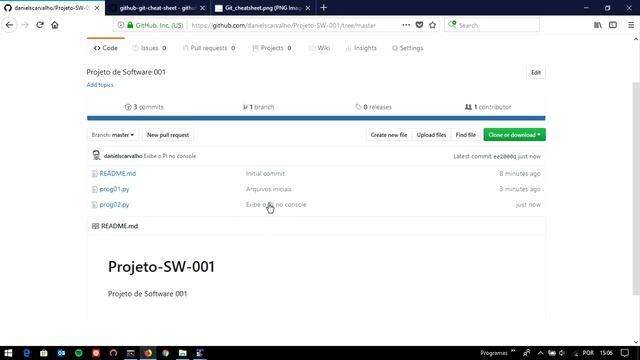View the 0 releases link
This screenshot has width=640, height=360.
click(x=373, y=107)
